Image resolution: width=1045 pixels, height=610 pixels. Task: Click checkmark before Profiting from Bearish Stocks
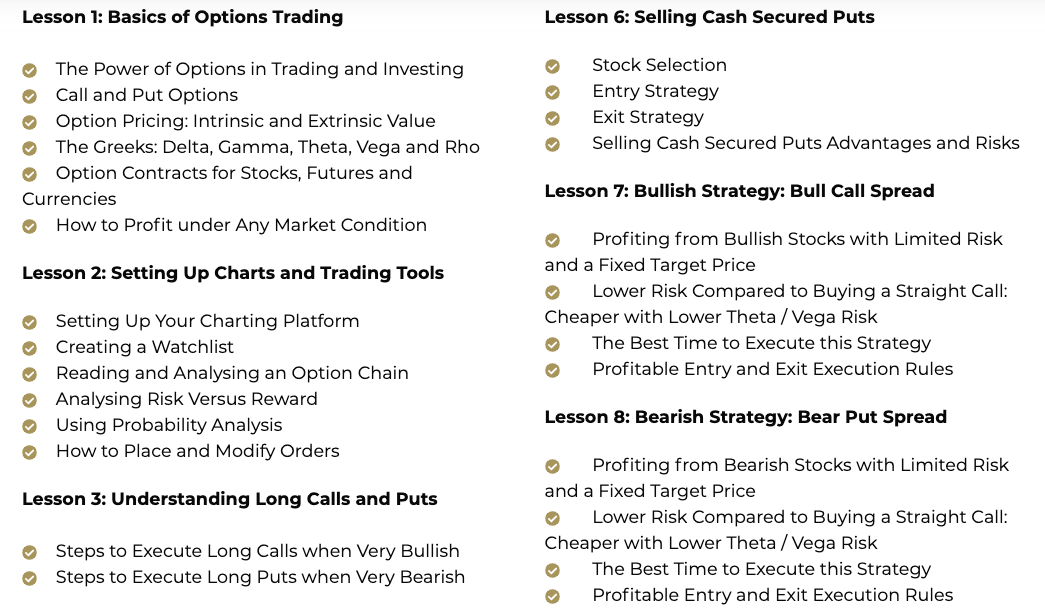(552, 467)
